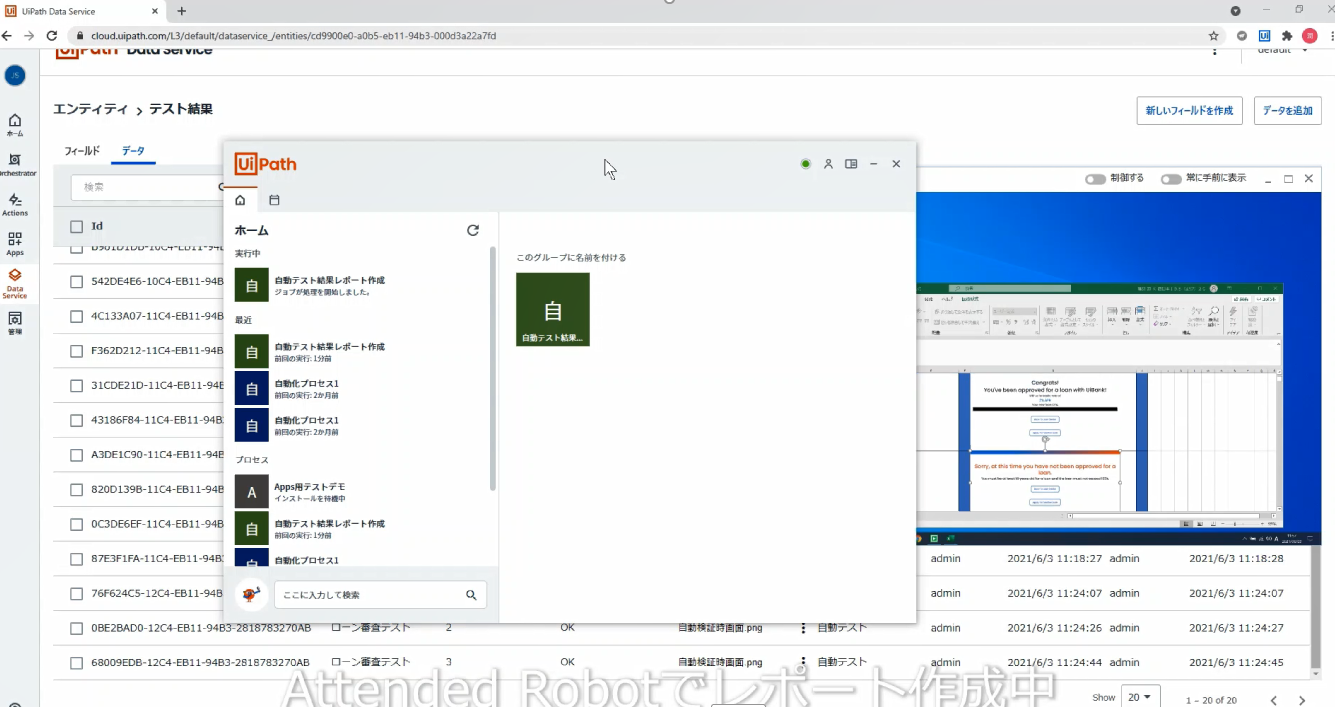Click the Assistant list vertical scrollbar
Image resolution: width=1335 pixels, height=707 pixels.
492,368
